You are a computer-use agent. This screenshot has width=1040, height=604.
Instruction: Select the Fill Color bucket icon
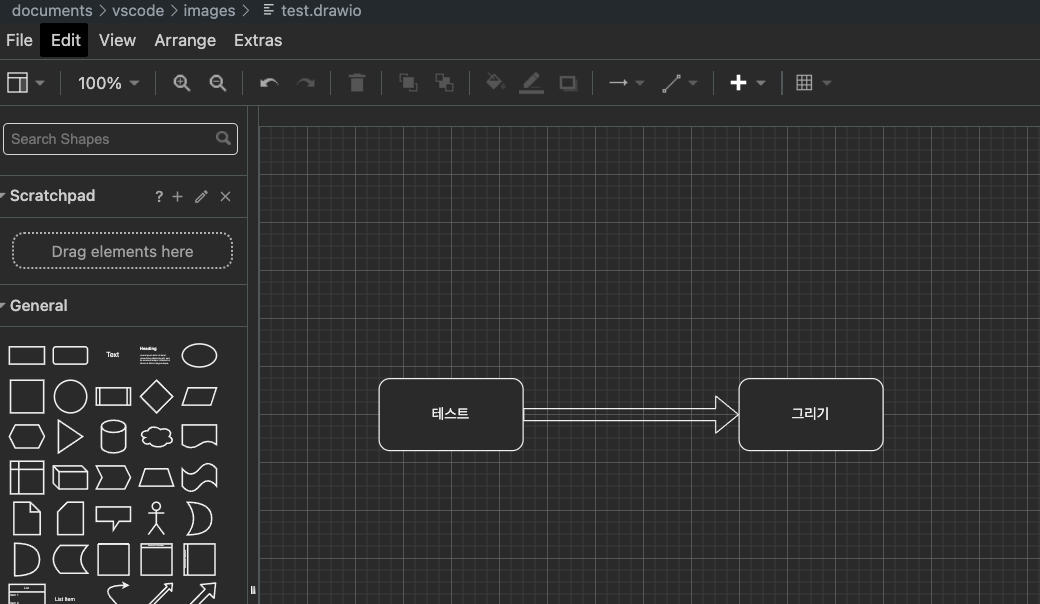[x=494, y=83]
